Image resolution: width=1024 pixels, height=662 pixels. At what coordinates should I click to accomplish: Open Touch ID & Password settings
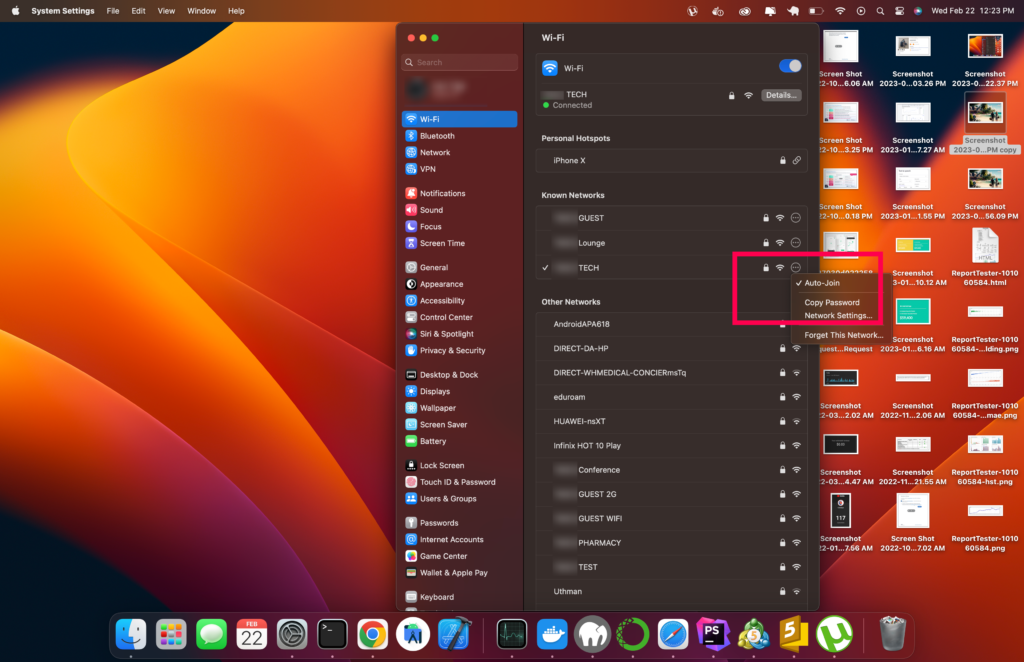[x=460, y=482]
